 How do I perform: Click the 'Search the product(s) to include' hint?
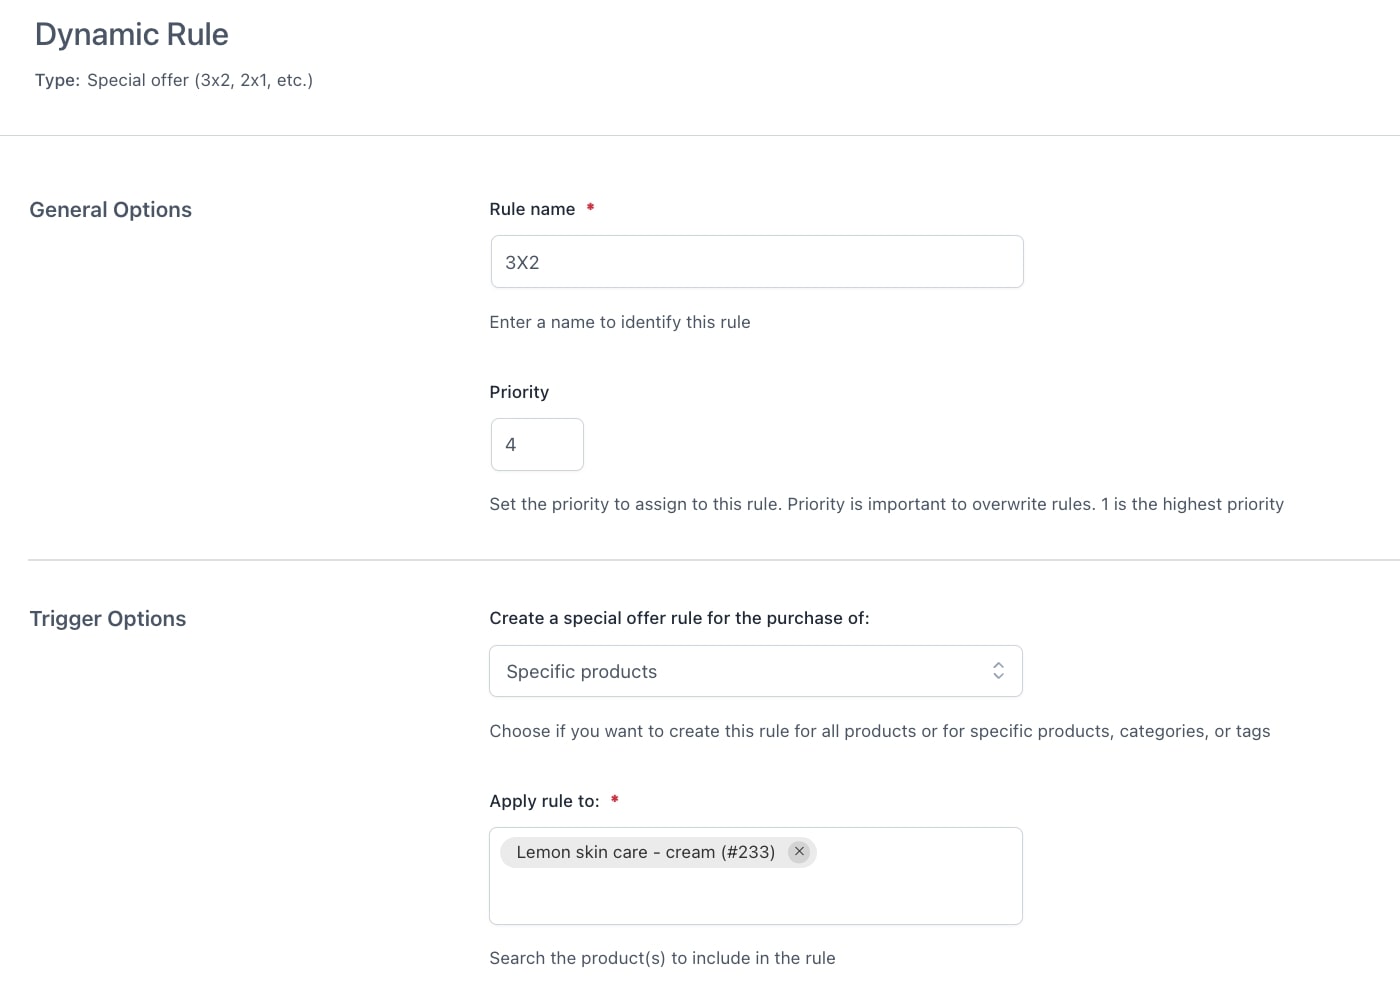[662, 958]
